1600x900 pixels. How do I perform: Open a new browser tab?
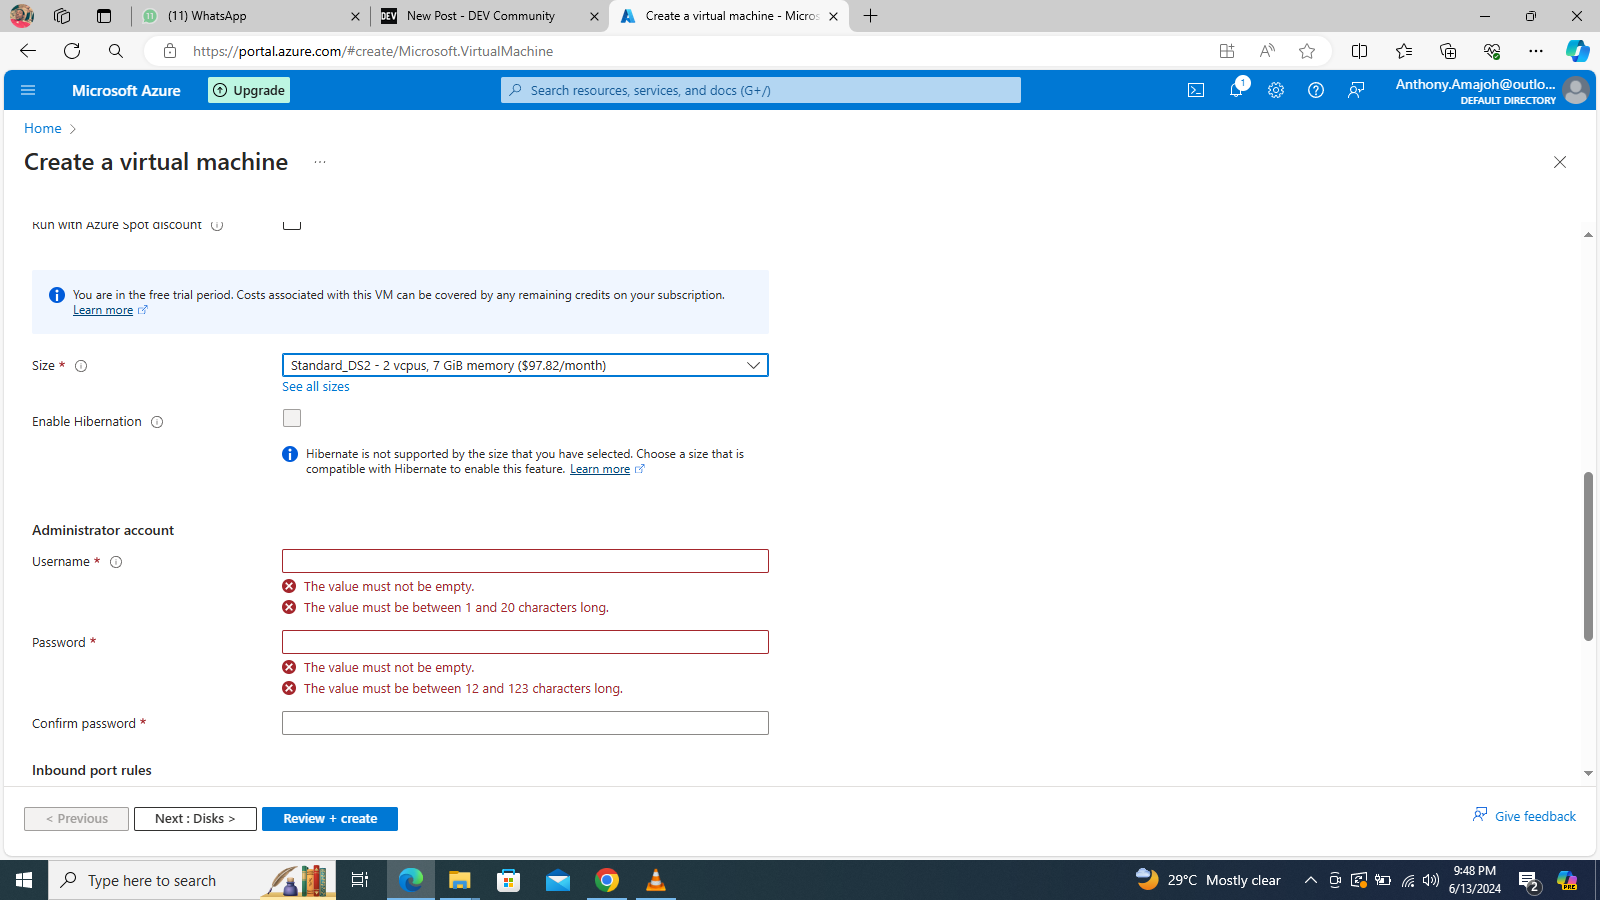[871, 16]
